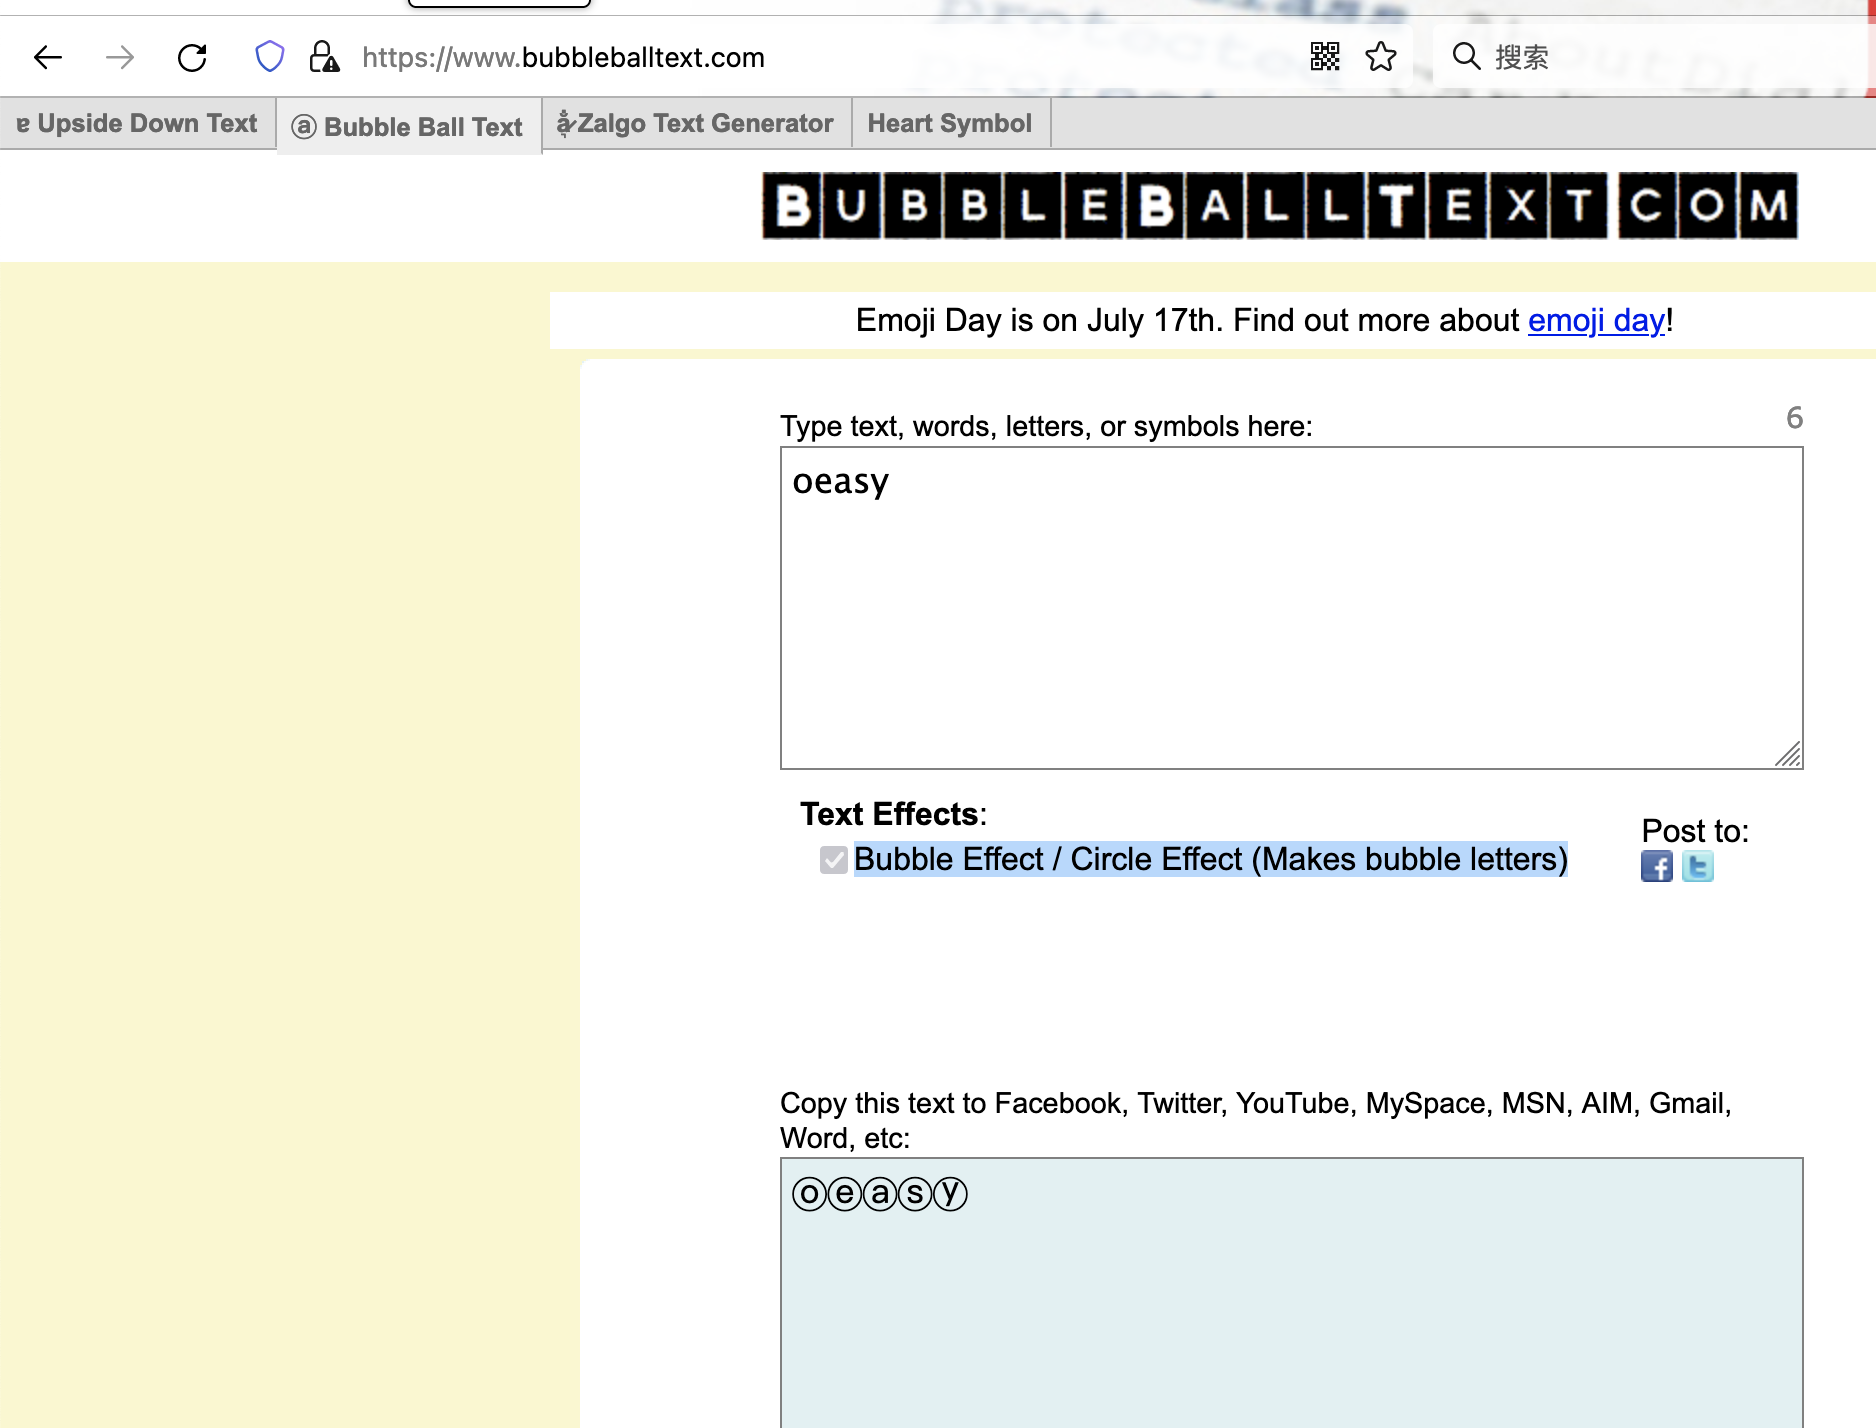Click the Bubble Effect / Circle Effect label

click(1211, 859)
